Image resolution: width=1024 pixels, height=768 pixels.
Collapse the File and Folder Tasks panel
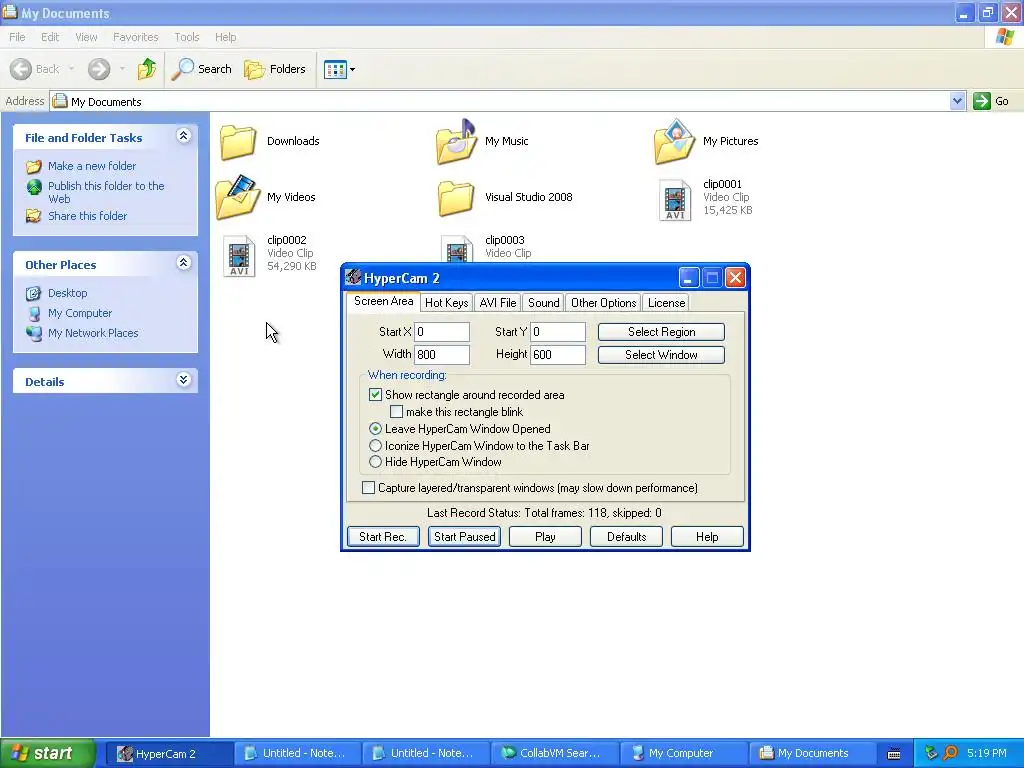point(184,136)
